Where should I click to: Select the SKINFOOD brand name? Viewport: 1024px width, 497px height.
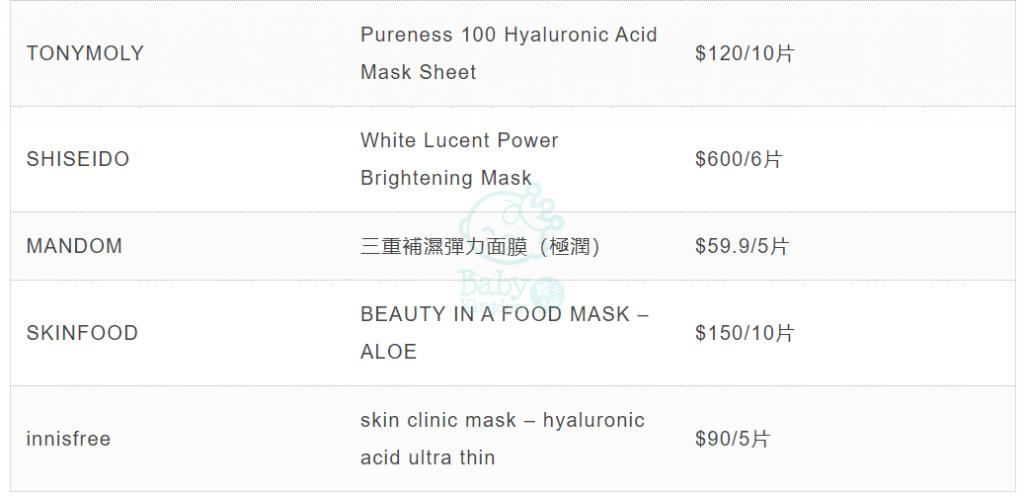click(82, 333)
